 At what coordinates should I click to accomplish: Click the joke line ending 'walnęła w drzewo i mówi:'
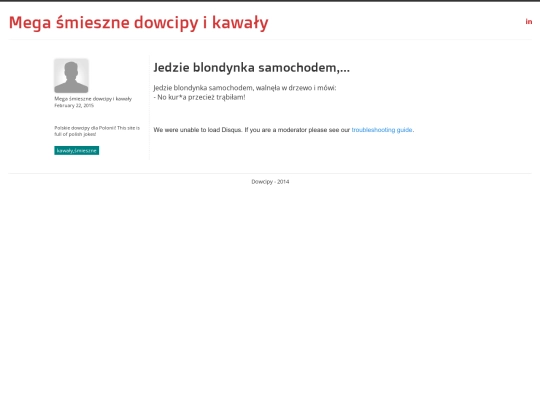coord(245,88)
